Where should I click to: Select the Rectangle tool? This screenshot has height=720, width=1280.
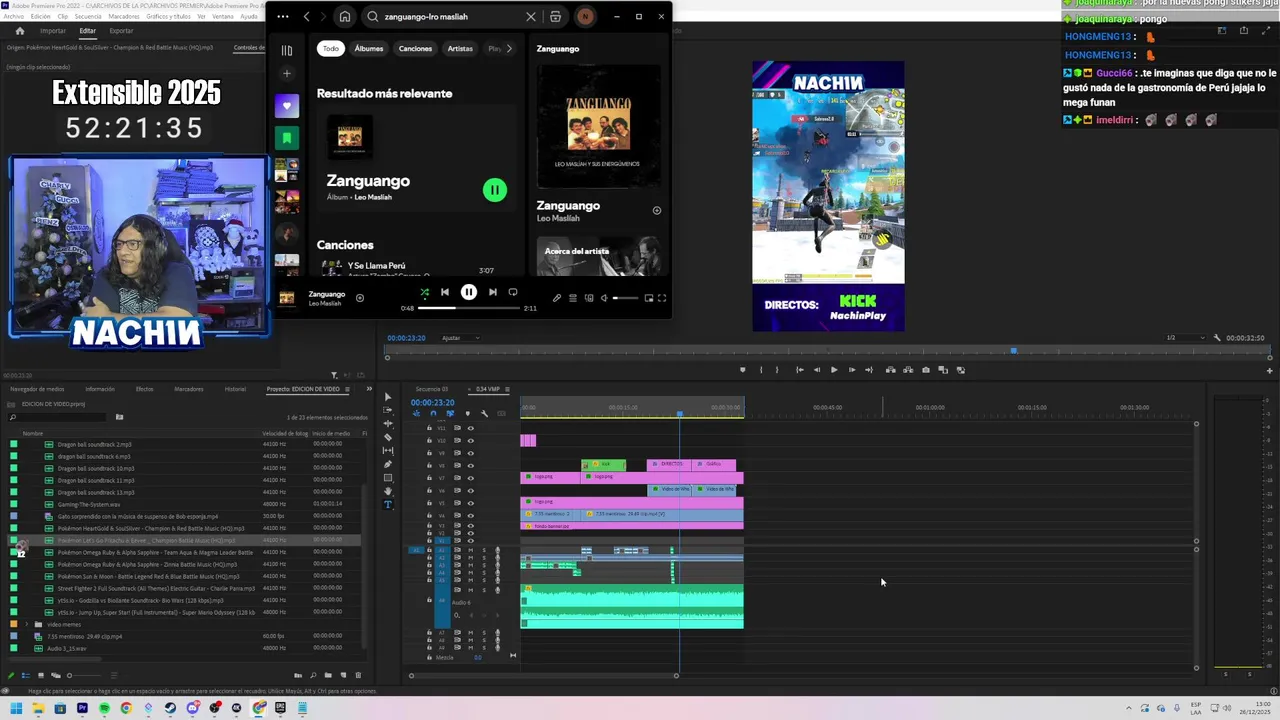point(388,478)
